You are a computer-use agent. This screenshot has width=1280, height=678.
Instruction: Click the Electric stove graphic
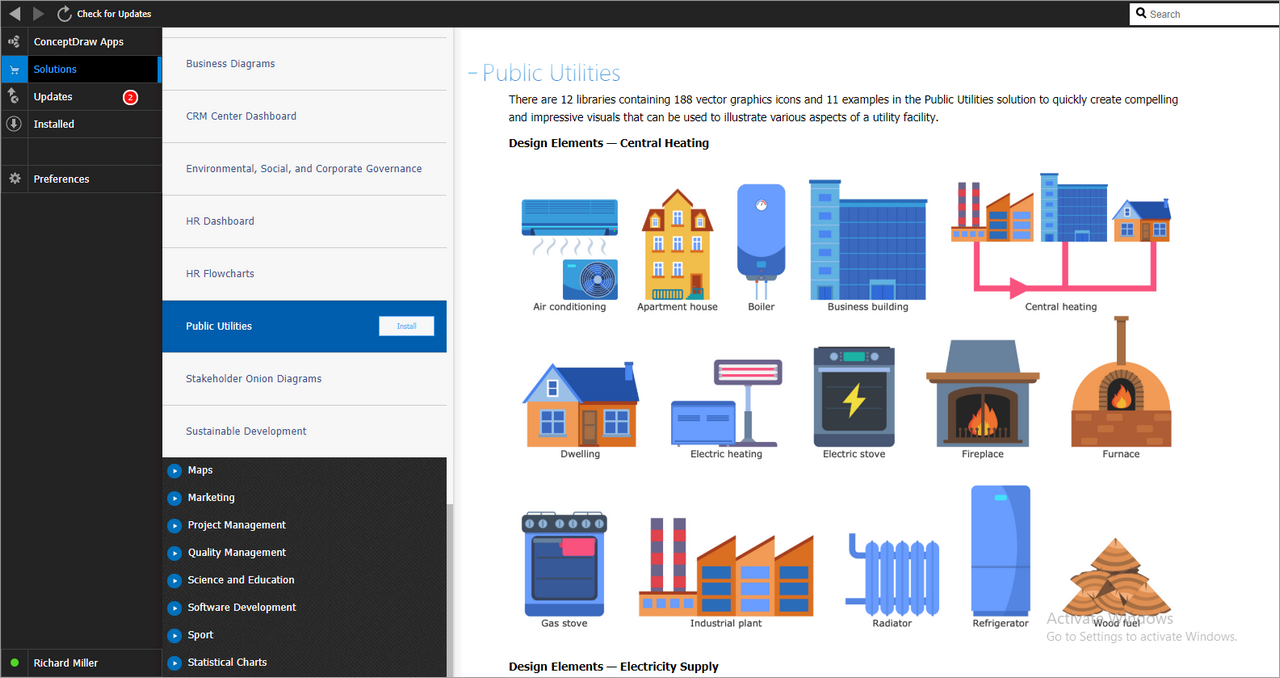(854, 397)
